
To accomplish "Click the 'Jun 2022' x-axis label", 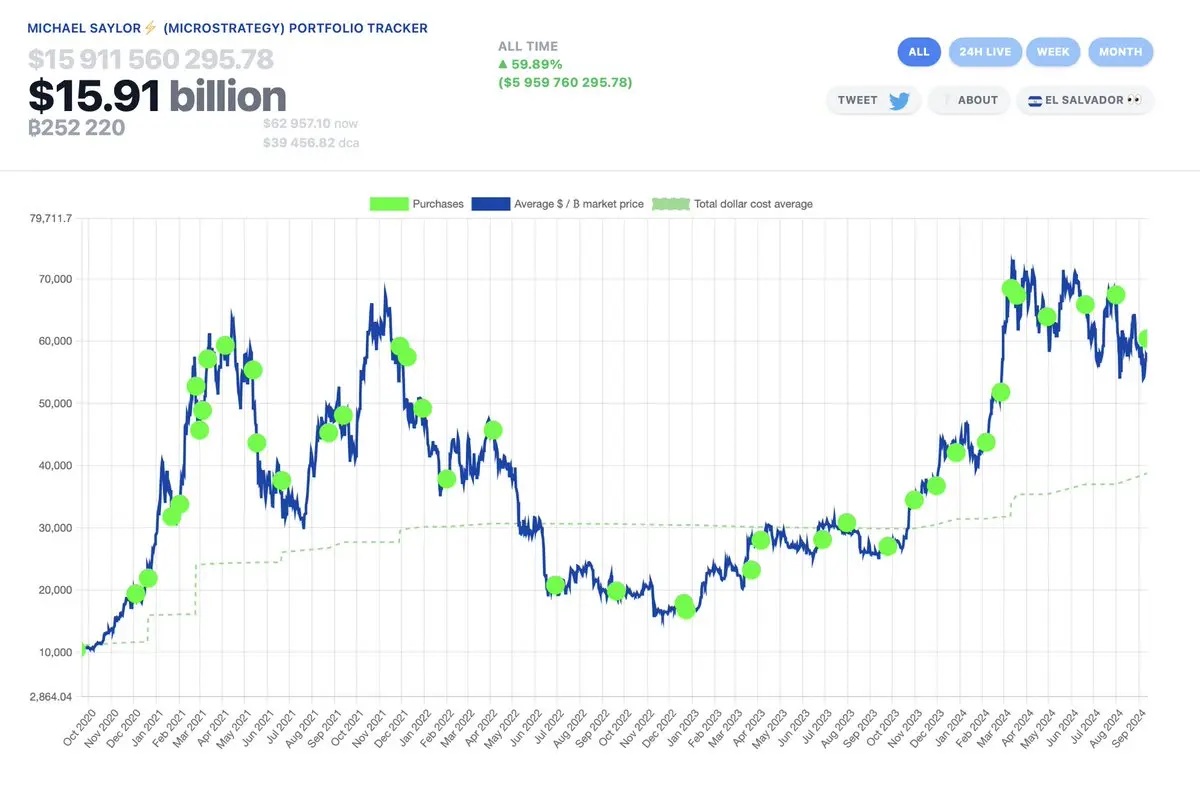I will coord(525,727).
